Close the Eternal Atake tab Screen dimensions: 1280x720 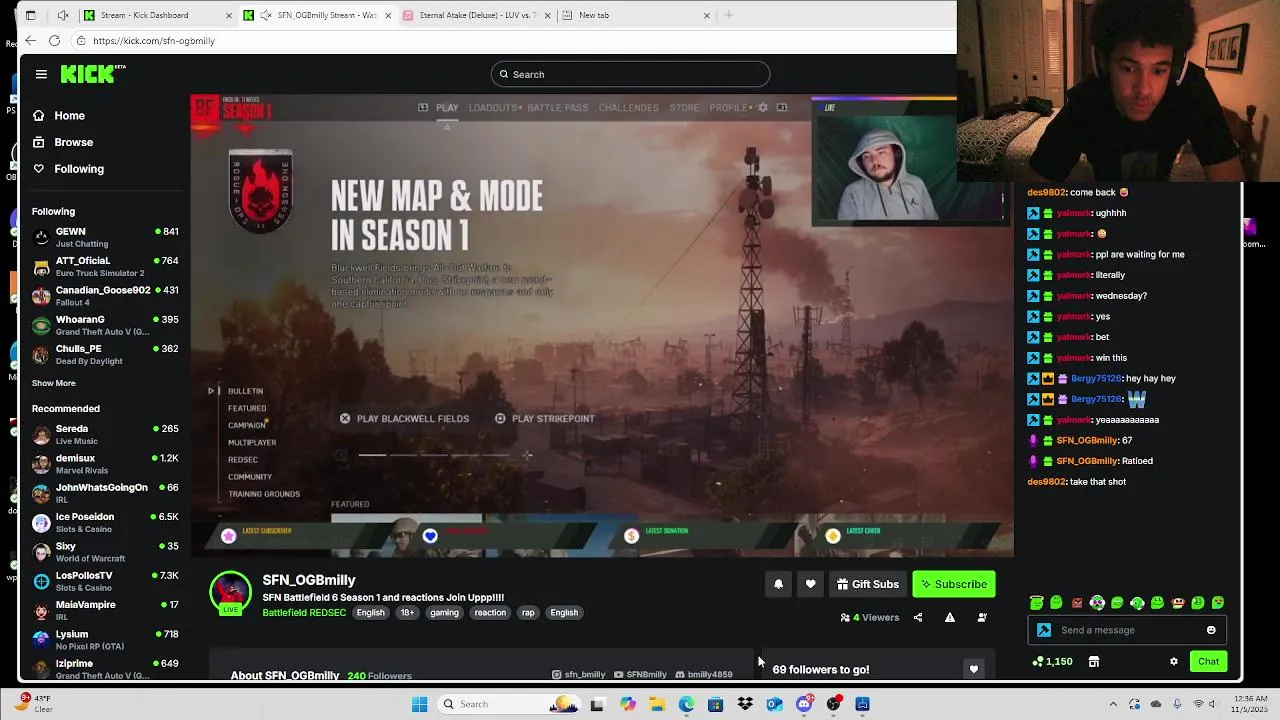click(x=547, y=15)
